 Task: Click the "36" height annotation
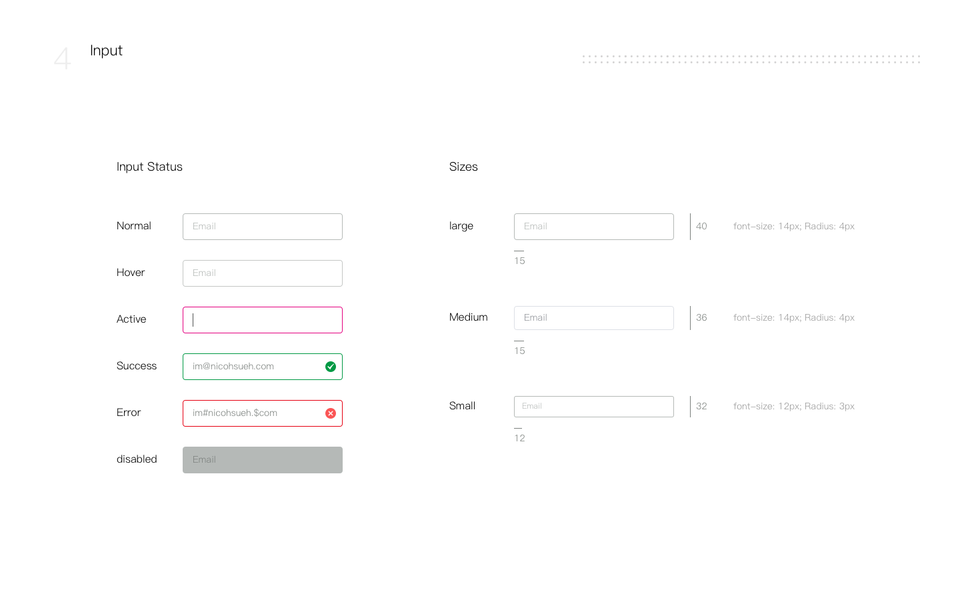[x=701, y=318]
